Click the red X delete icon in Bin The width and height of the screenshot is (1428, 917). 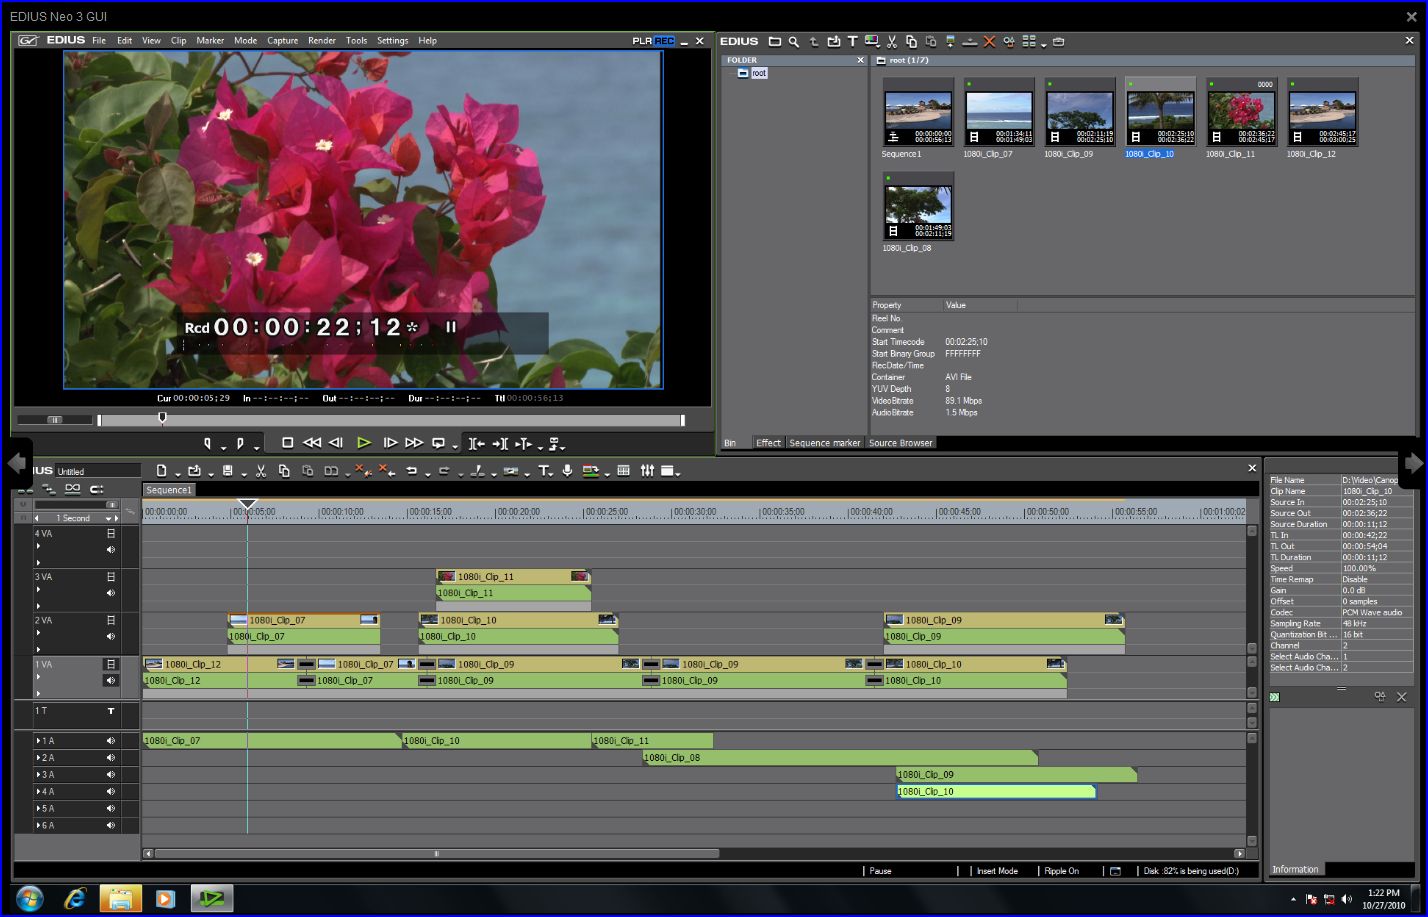coord(989,42)
